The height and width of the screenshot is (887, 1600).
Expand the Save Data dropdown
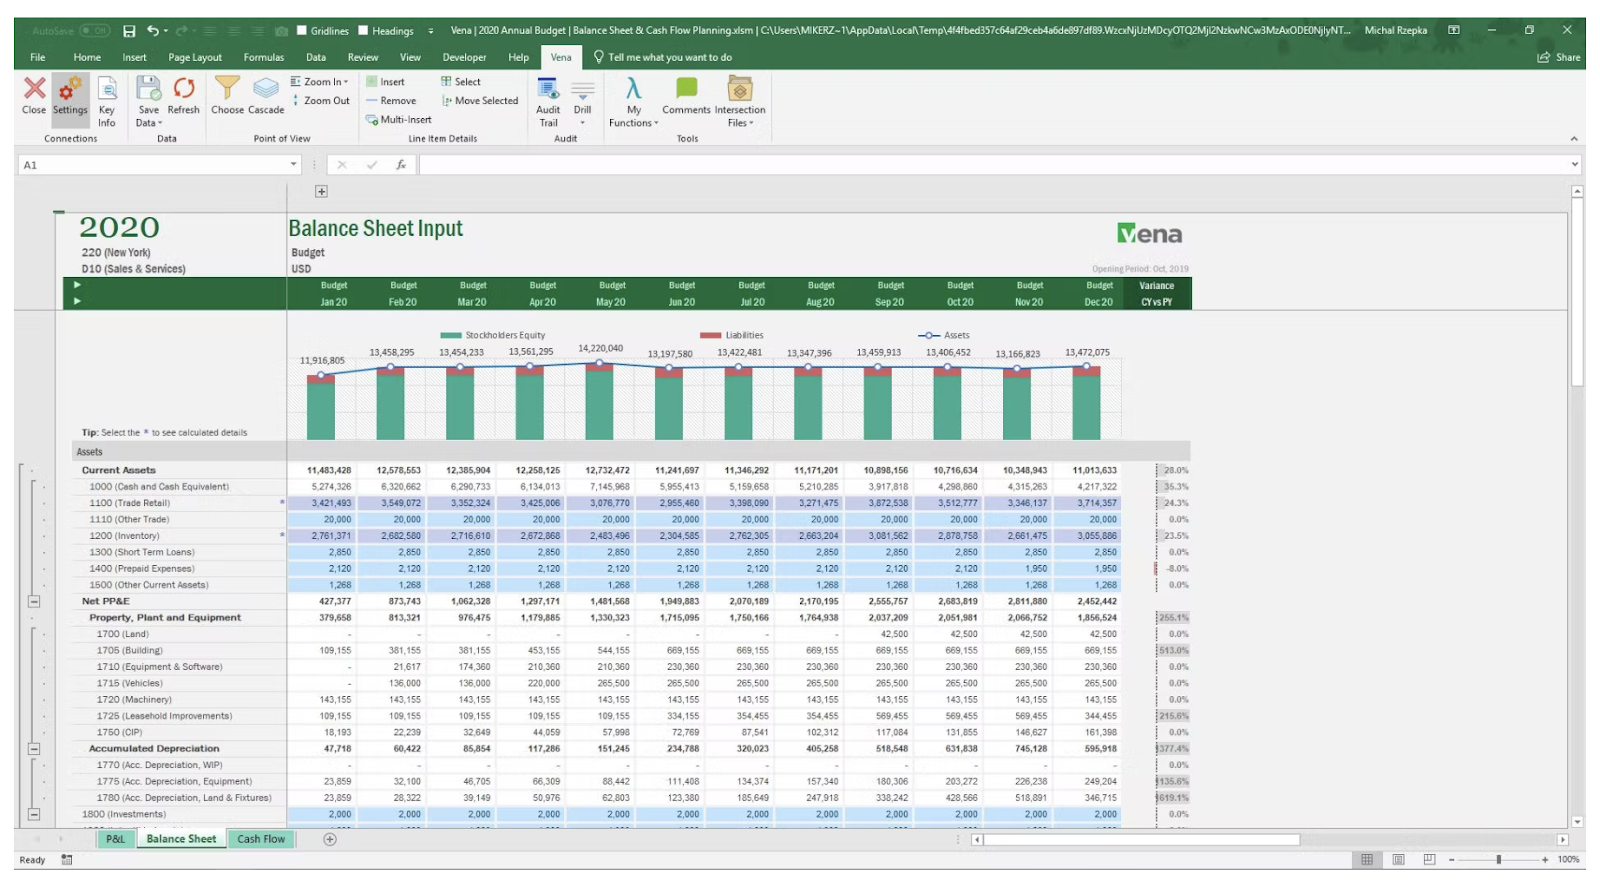click(x=149, y=123)
